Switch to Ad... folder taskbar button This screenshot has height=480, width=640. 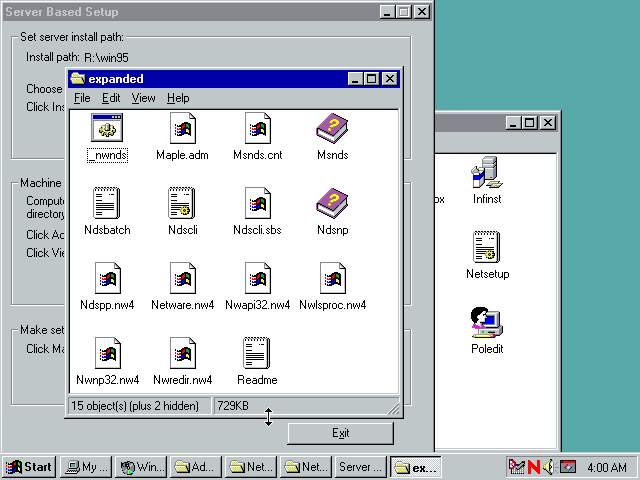(196, 467)
